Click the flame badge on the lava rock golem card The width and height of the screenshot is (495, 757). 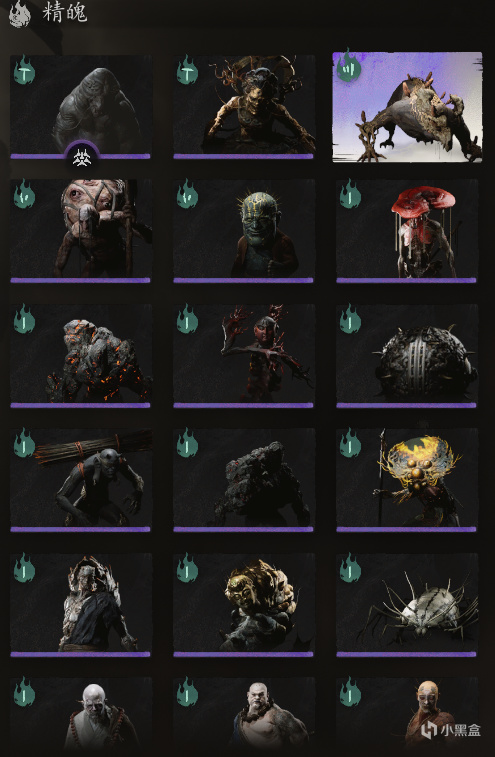pos(24,319)
